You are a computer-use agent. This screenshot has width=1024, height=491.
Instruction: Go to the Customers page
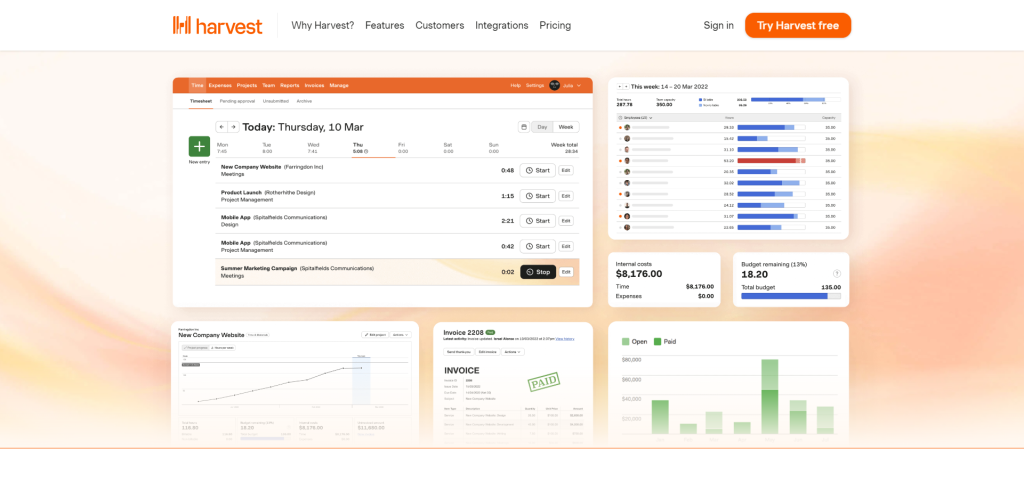pyautogui.click(x=440, y=25)
